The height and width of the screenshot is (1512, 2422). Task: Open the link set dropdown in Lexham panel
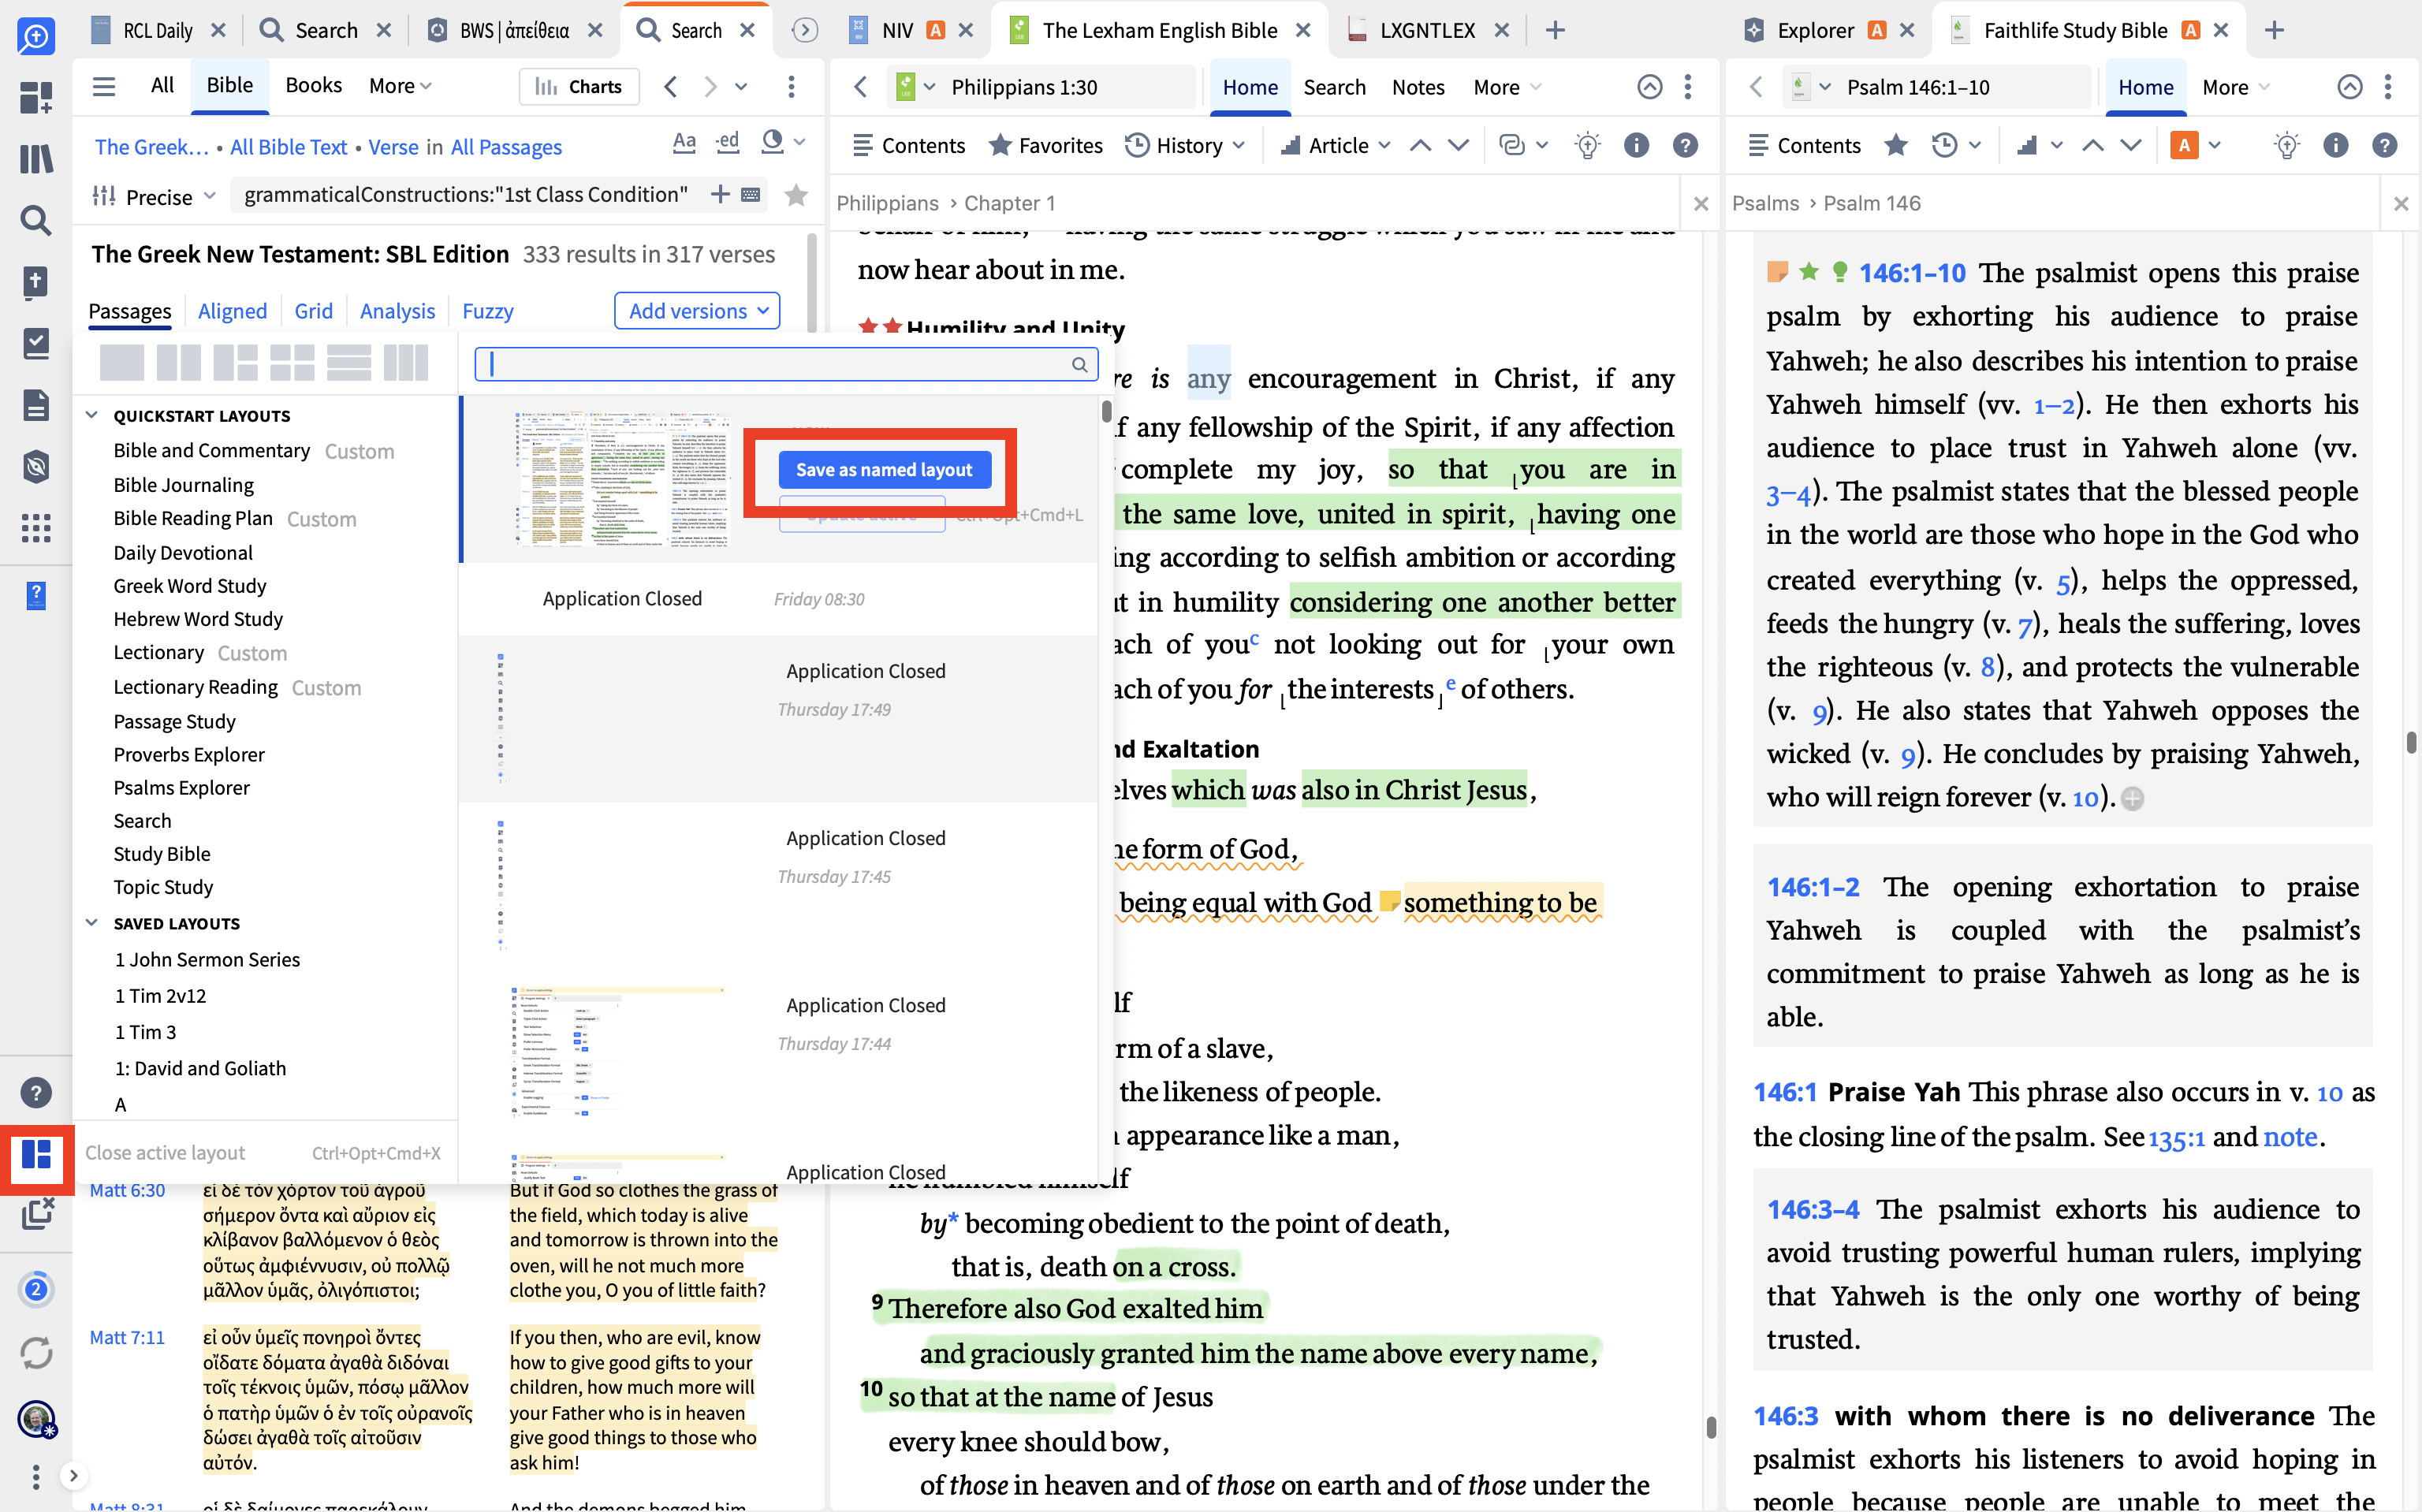pyautogui.click(x=1523, y=146)
